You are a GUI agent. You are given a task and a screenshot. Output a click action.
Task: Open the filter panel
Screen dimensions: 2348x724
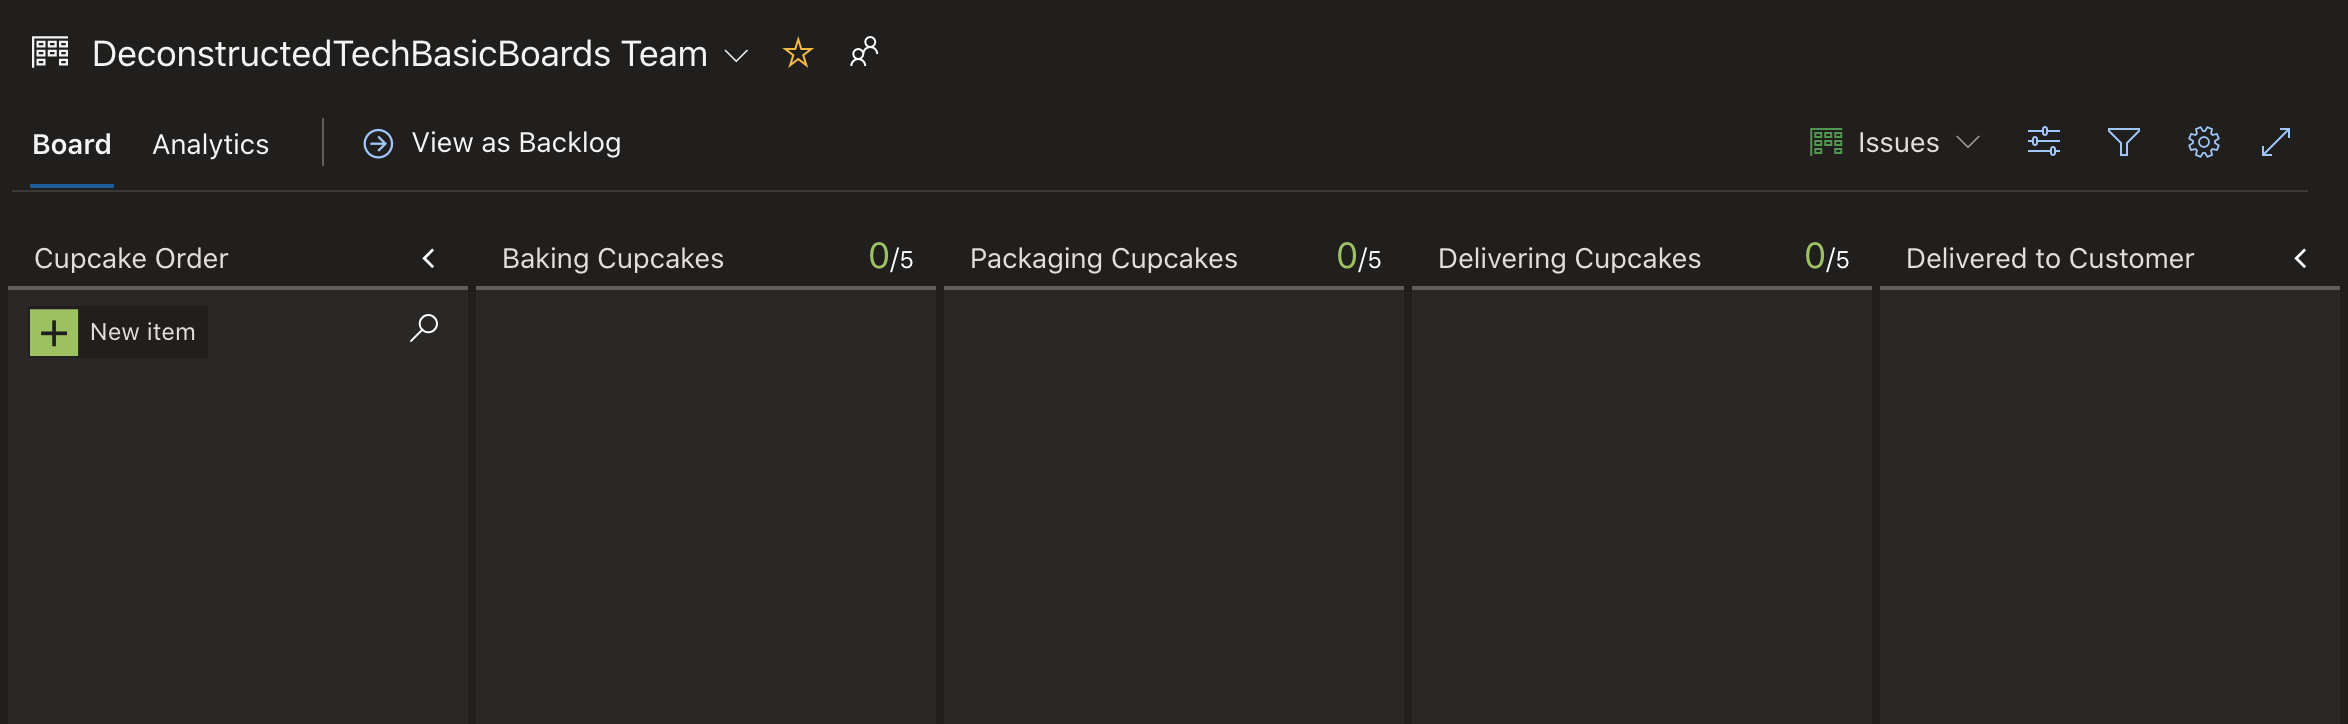(x=2124, y=142)
